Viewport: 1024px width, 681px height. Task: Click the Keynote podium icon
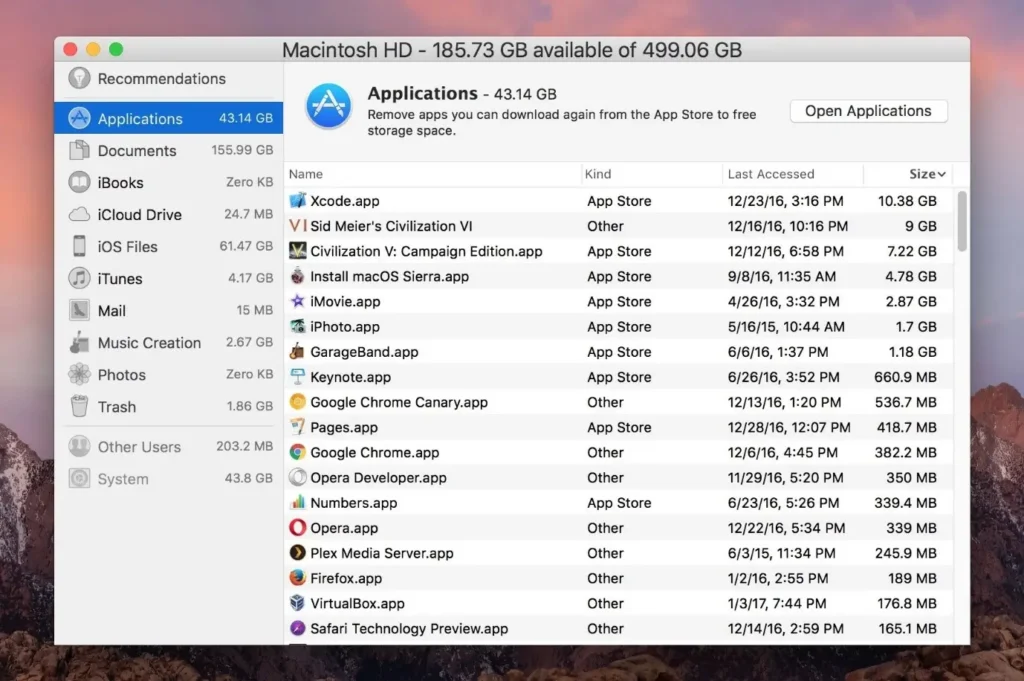point(297,377)
